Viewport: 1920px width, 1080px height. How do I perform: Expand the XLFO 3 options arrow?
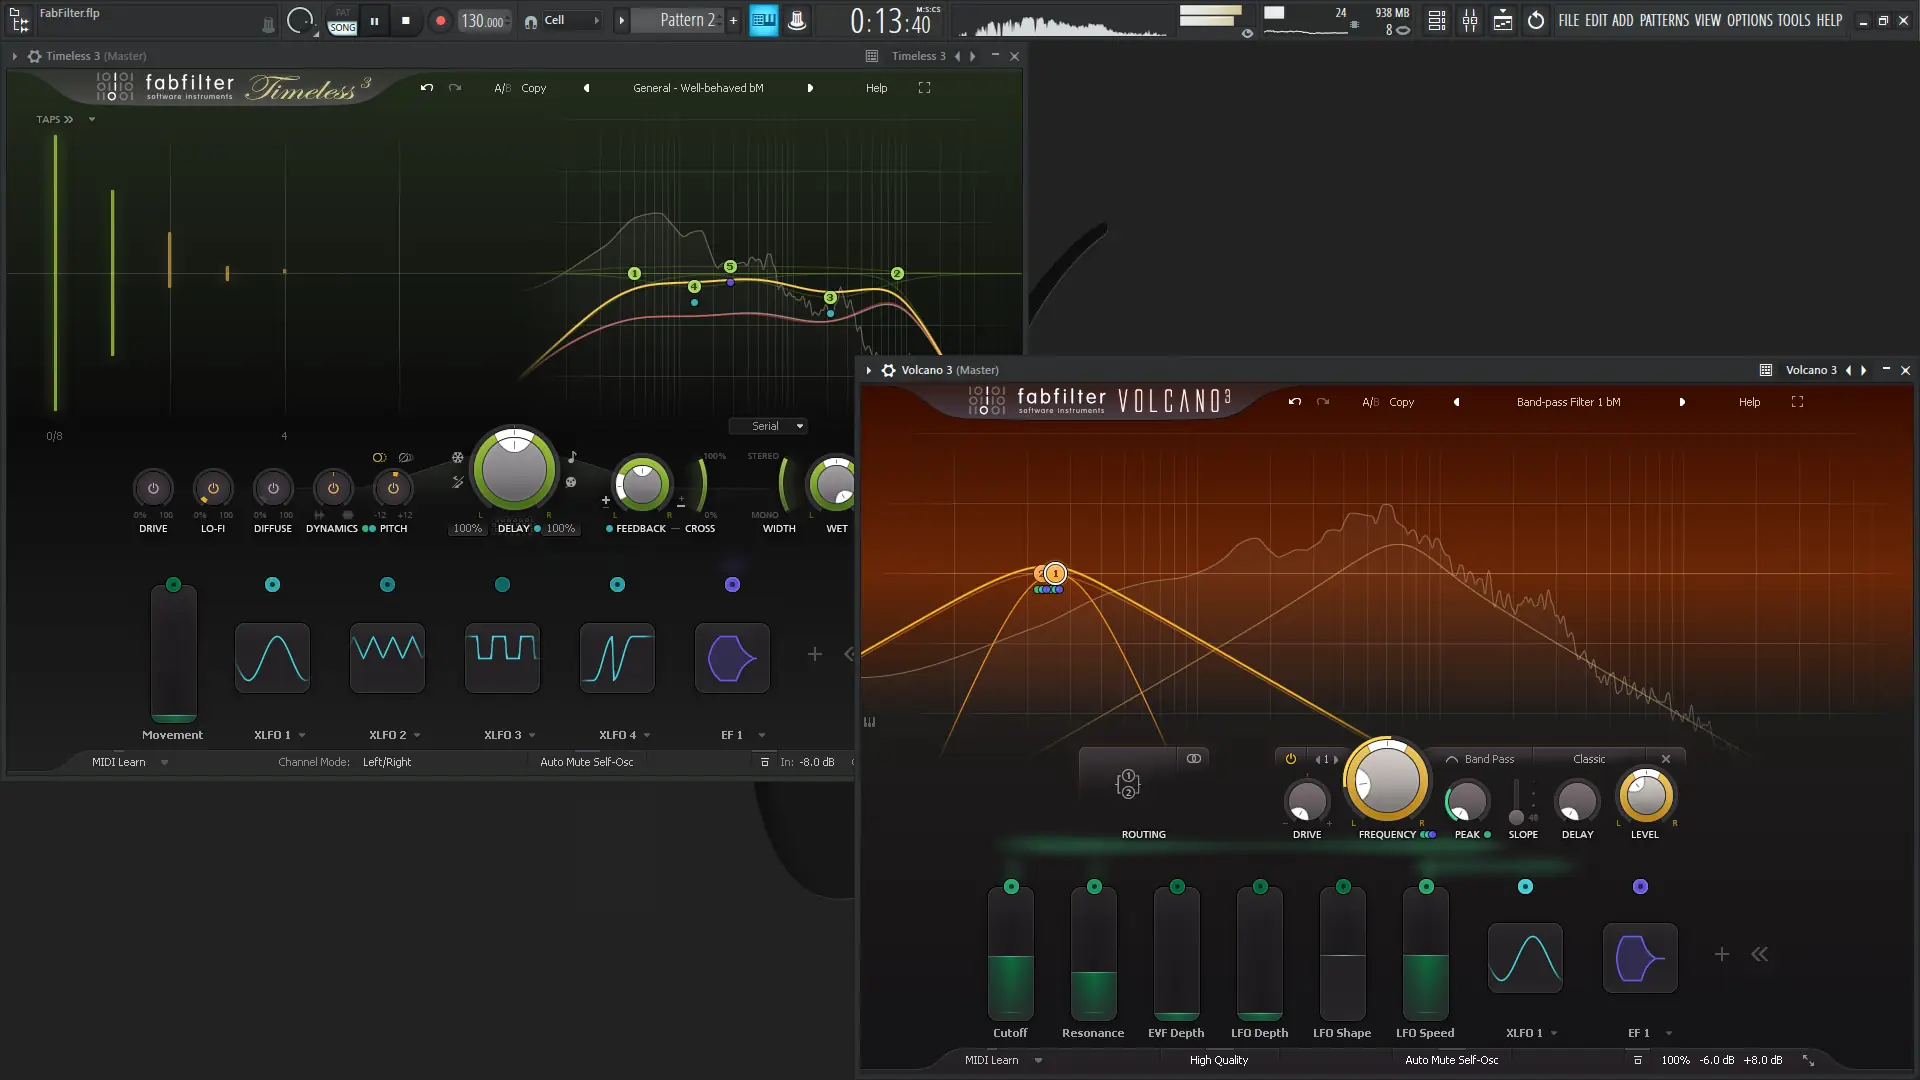(532, 736)
